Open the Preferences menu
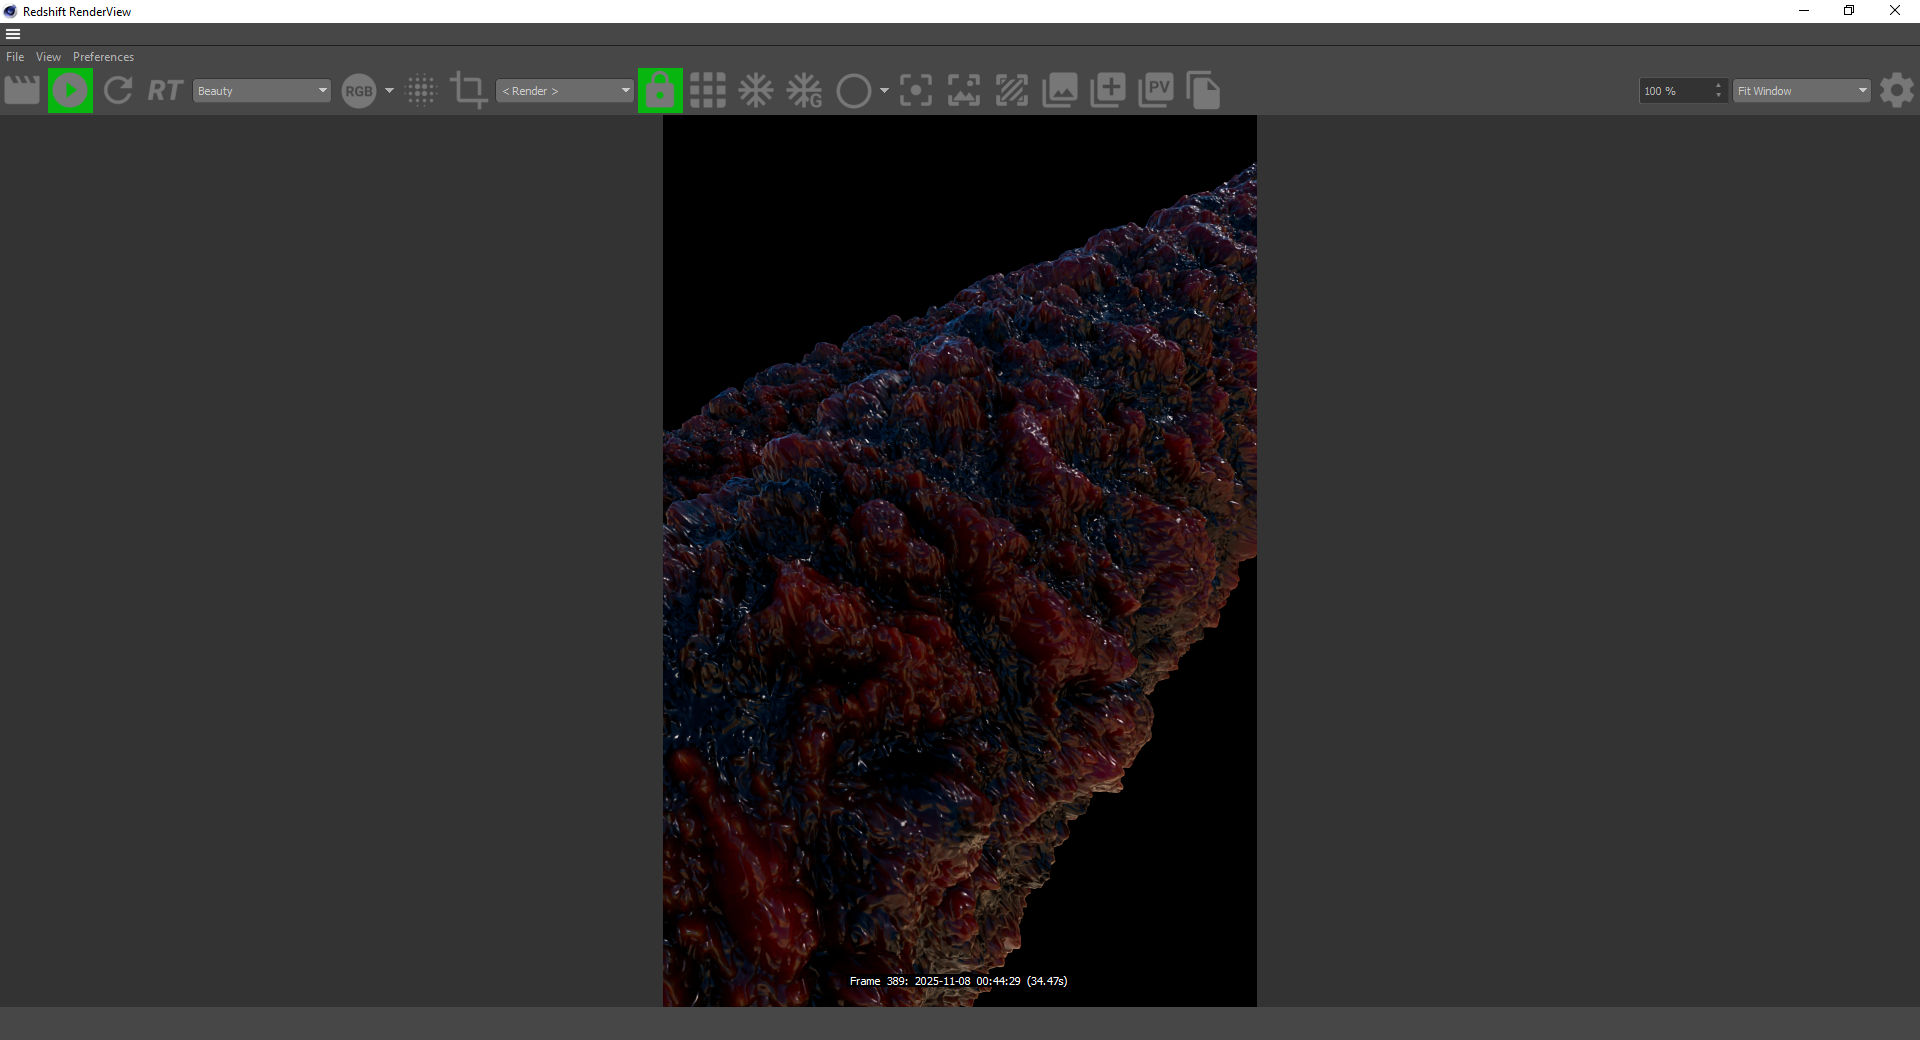 coord(103,57)
